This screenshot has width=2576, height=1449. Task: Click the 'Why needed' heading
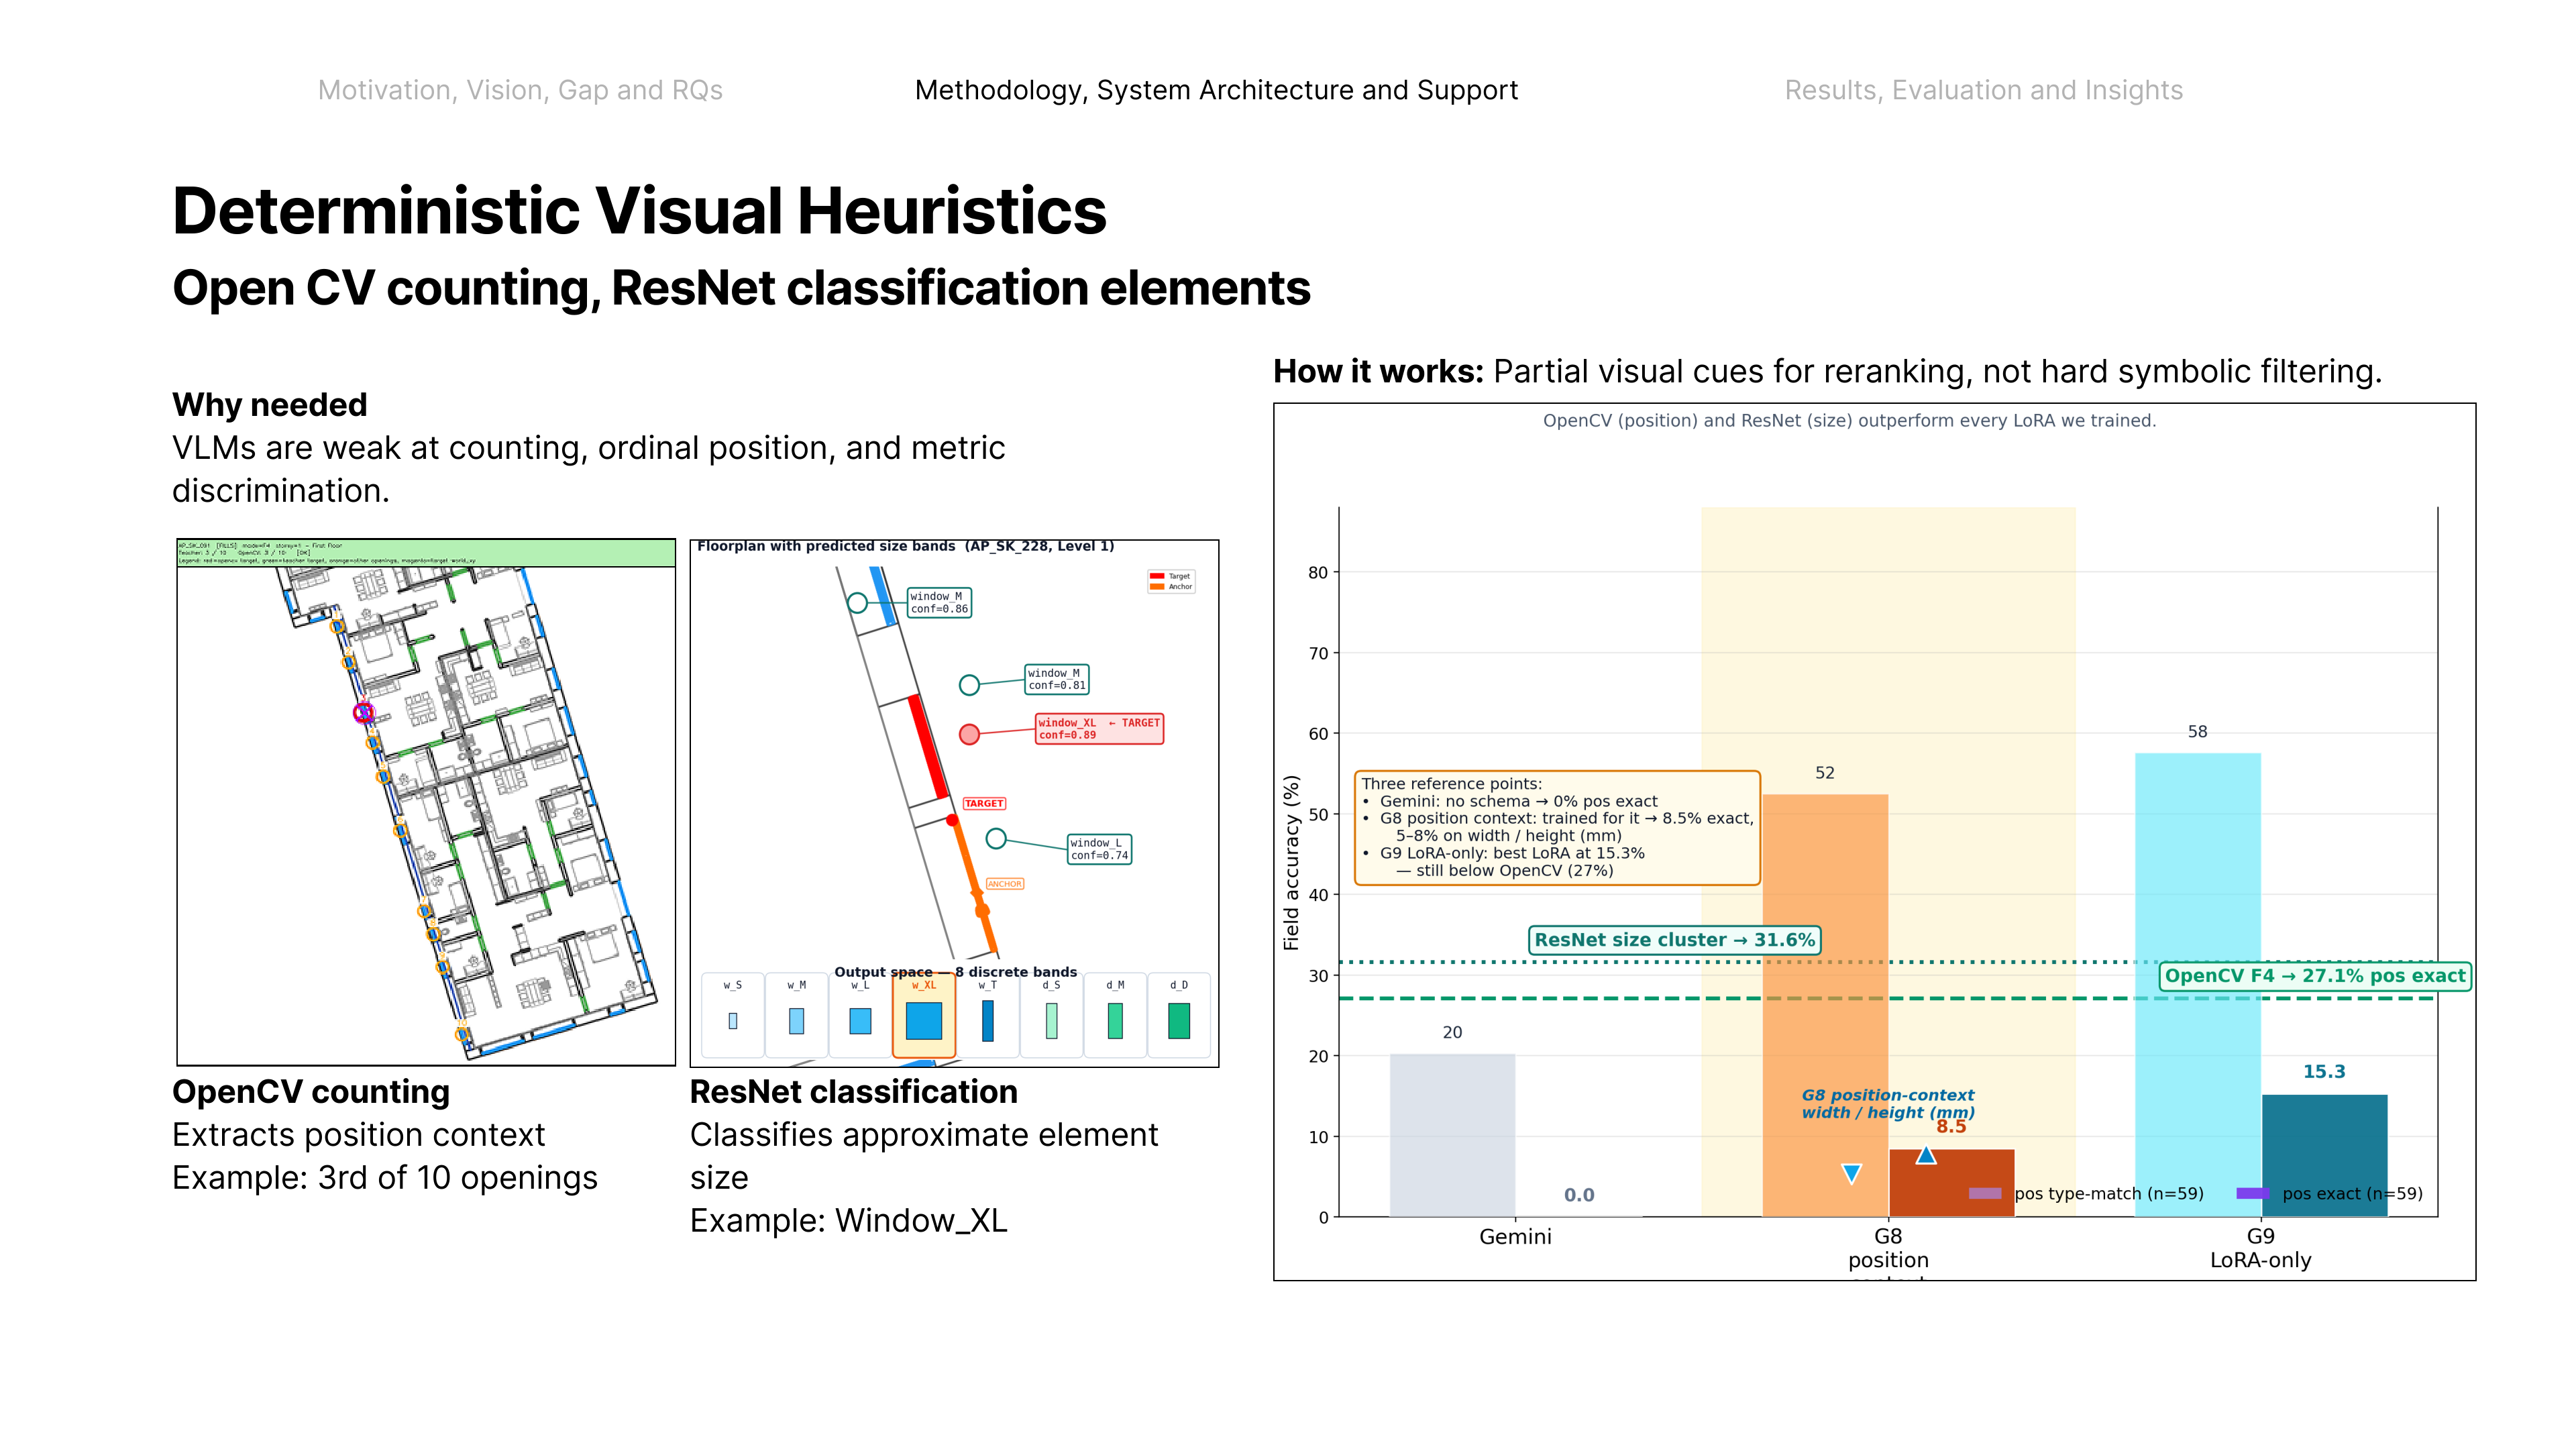[270, 405]
